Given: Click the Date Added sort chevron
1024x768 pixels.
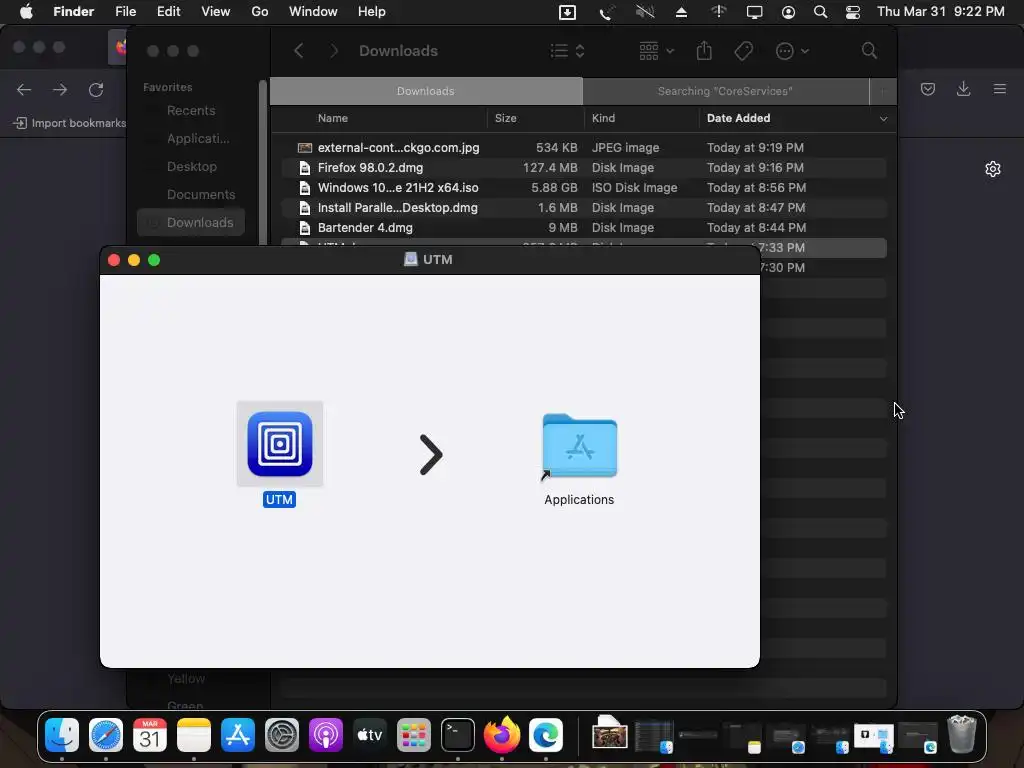Looking at the screenshot, I should click(x=884, y=119).
